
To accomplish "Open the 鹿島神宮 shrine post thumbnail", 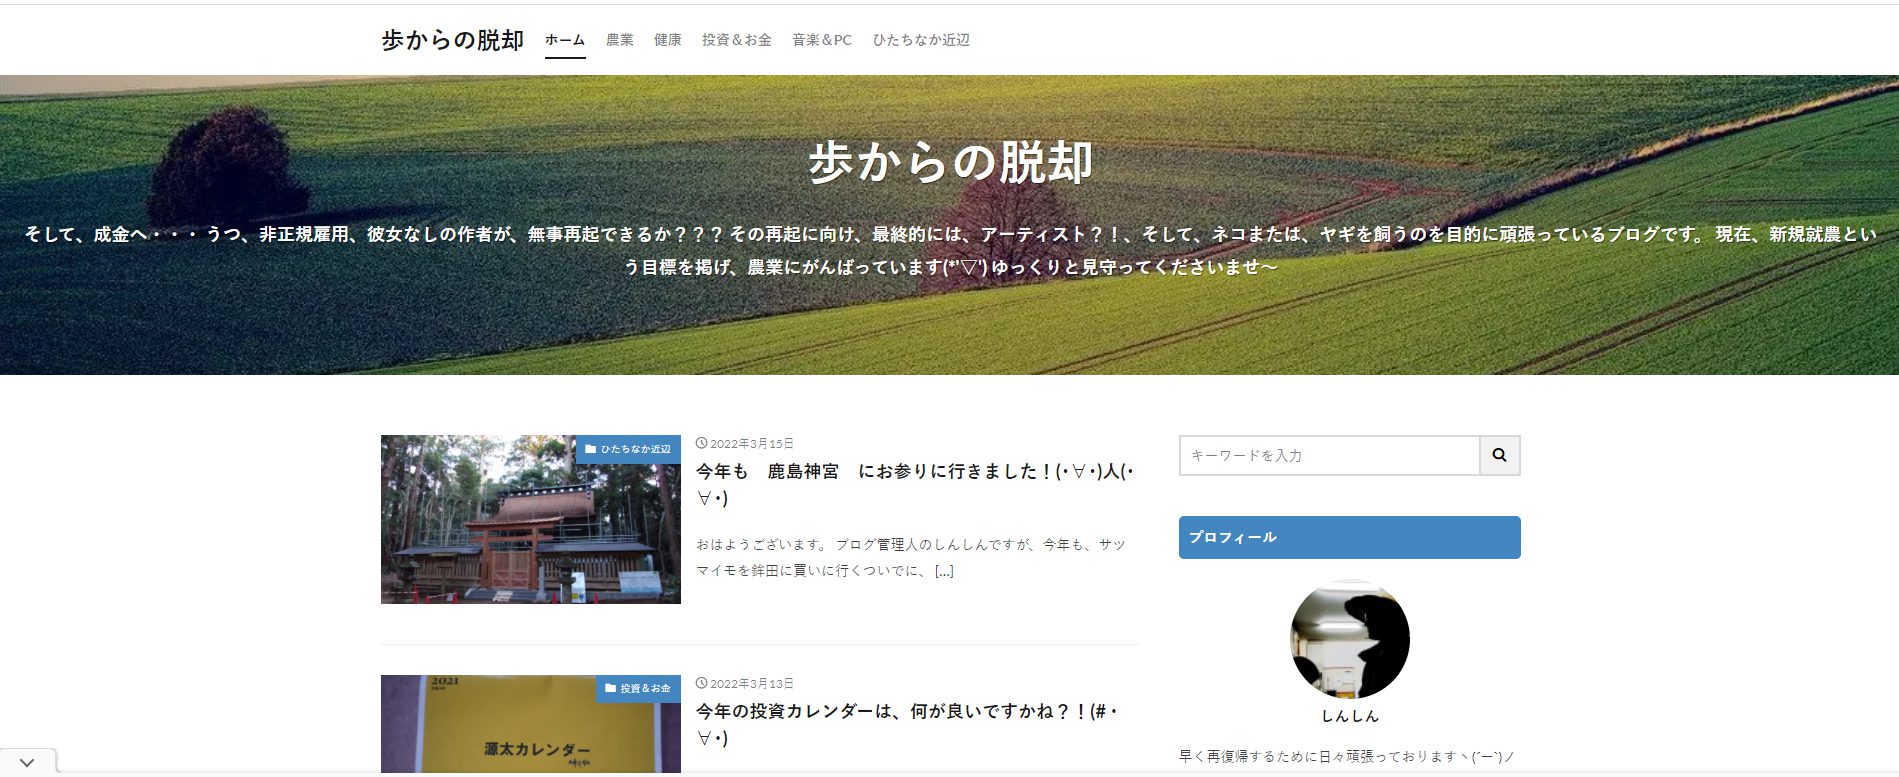I will click(531, 519).
